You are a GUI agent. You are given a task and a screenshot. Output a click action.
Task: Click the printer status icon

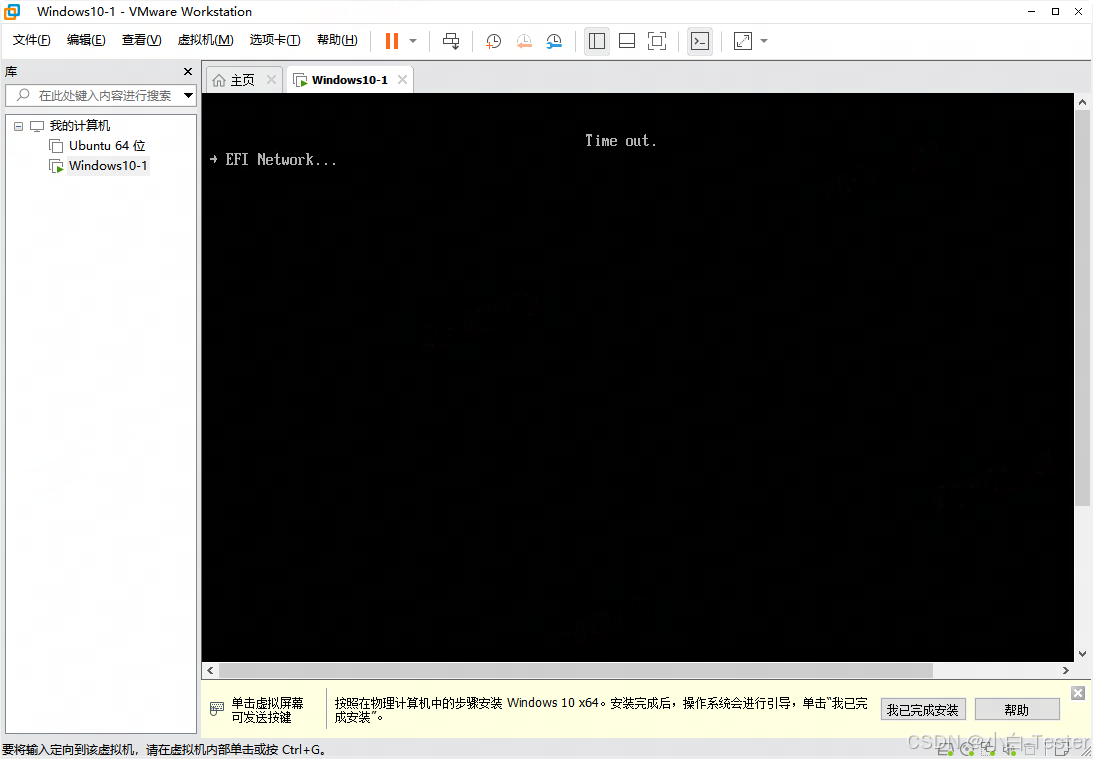tap(1028, 749)
